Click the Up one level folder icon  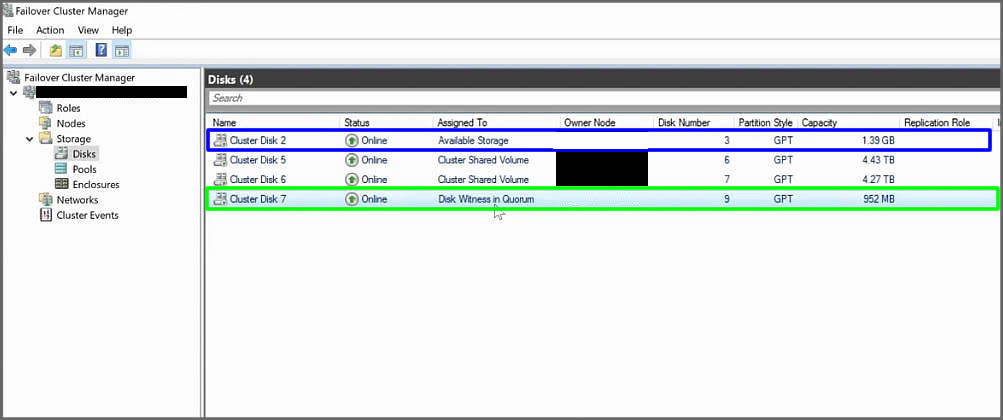point(56,51)
